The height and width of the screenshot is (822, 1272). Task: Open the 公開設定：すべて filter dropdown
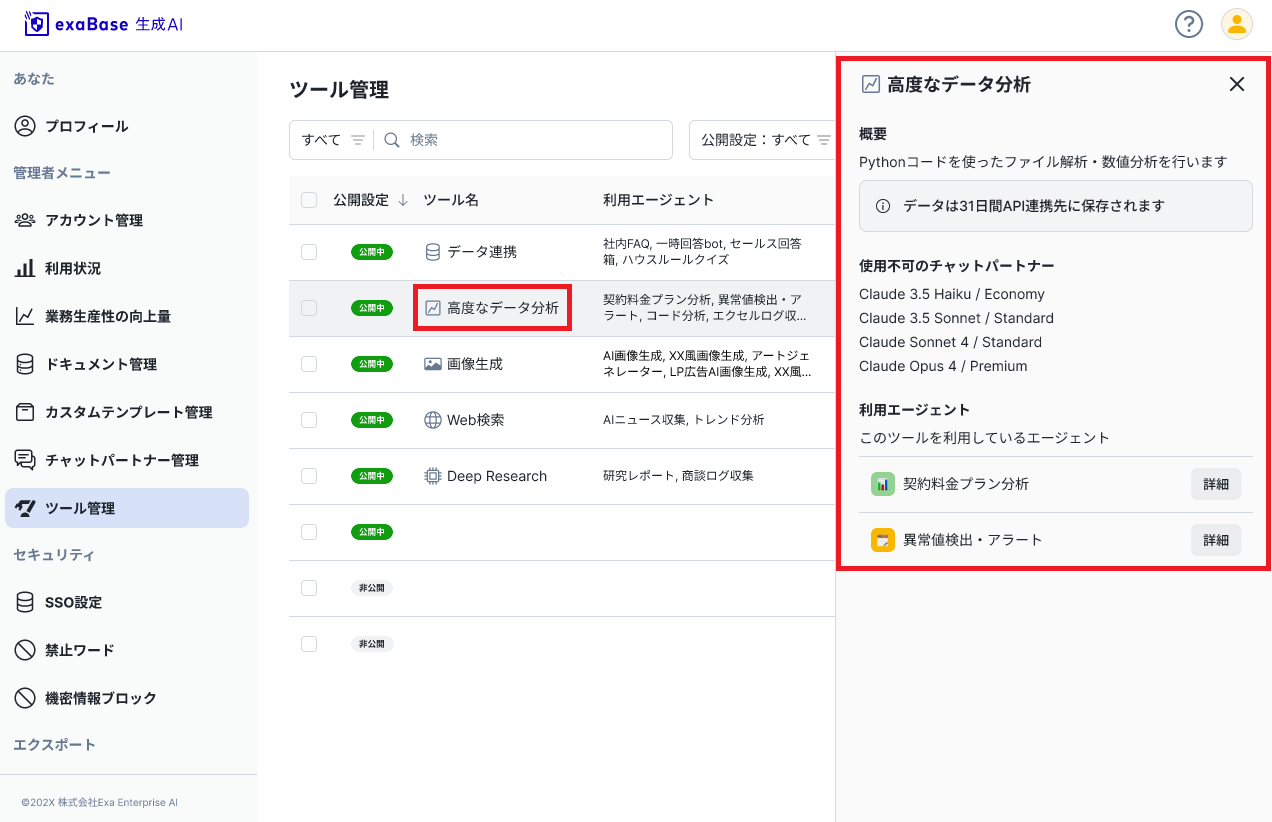765,140
